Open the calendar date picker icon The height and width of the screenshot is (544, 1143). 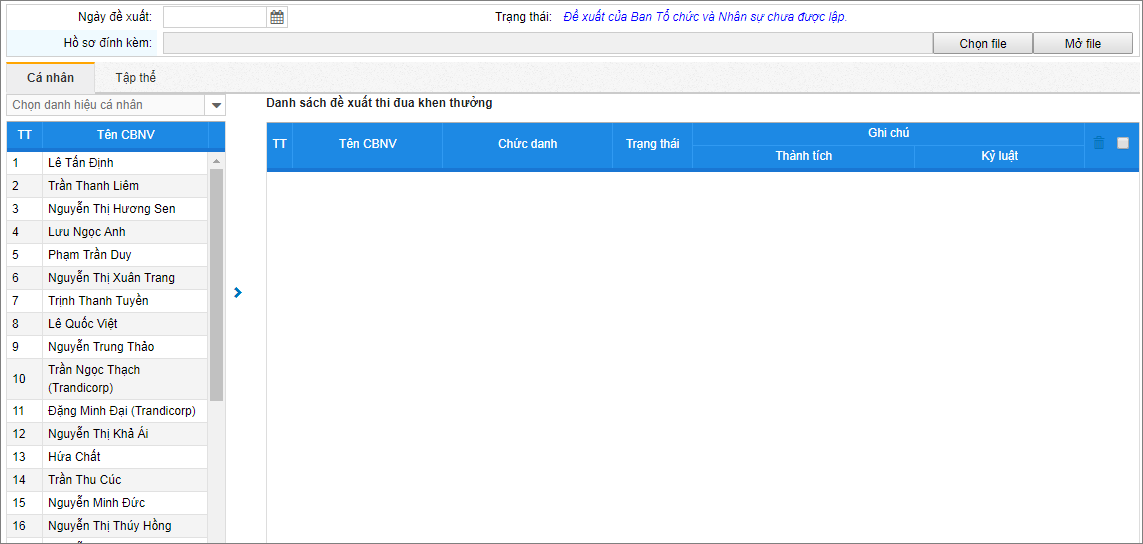pos(277,18)
